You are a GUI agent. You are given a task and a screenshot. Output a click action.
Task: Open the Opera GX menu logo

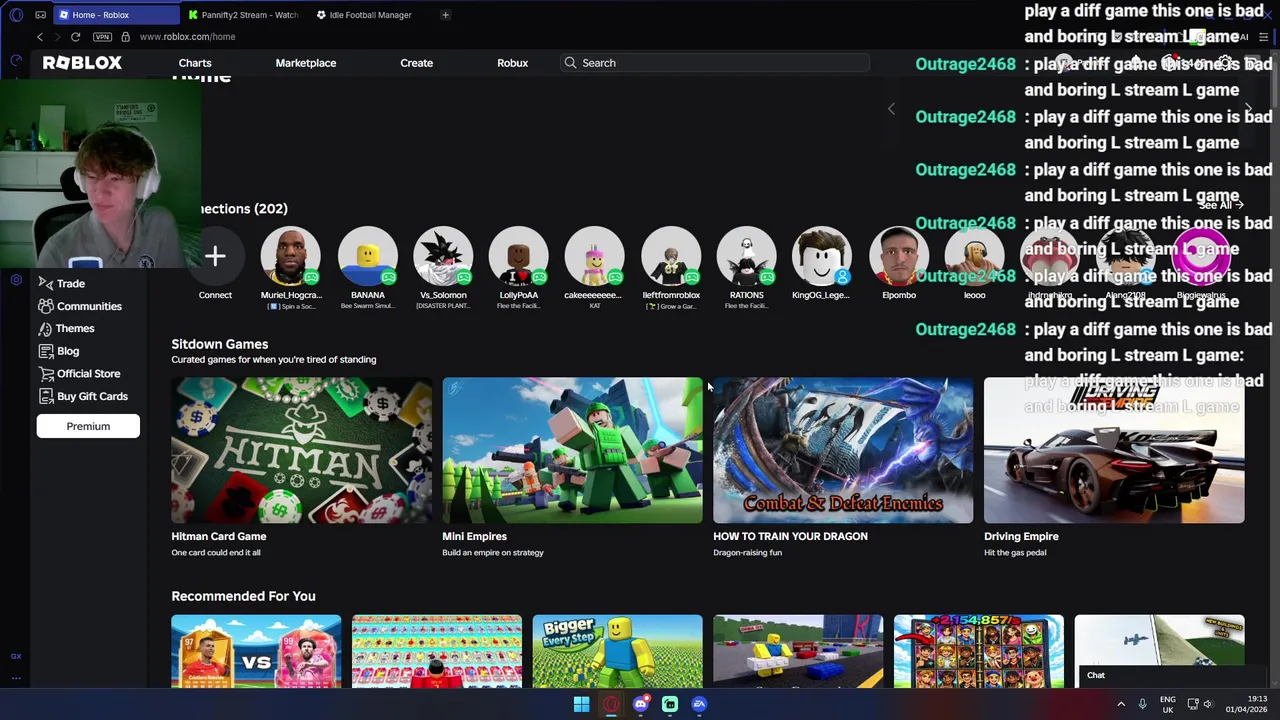click(x=16, y=15)
